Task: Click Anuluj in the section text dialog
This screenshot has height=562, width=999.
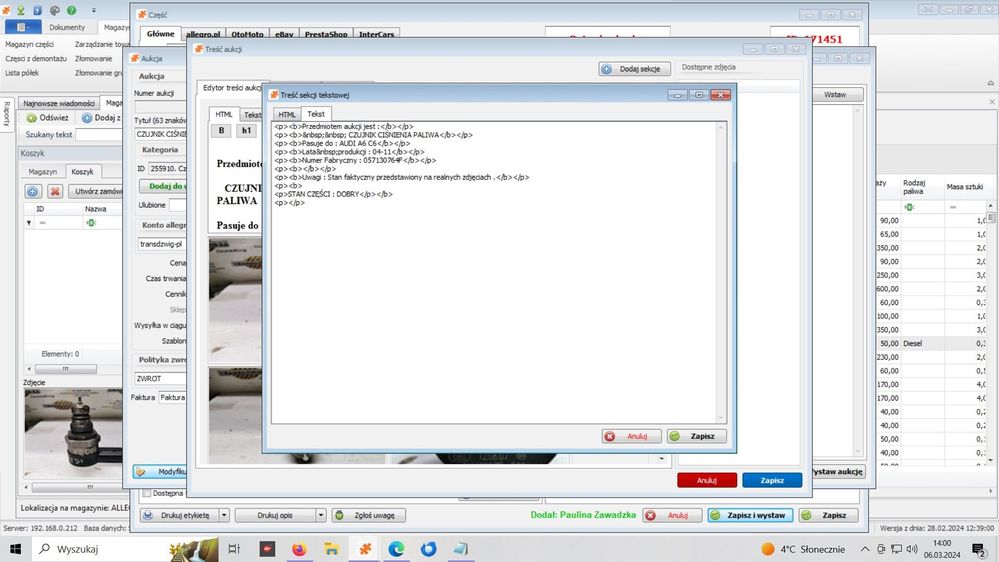Action: pos(631,436)
